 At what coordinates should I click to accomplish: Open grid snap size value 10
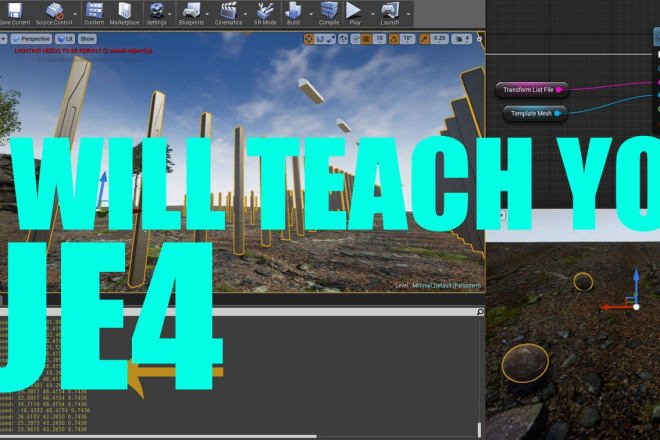tap(379, 39)
